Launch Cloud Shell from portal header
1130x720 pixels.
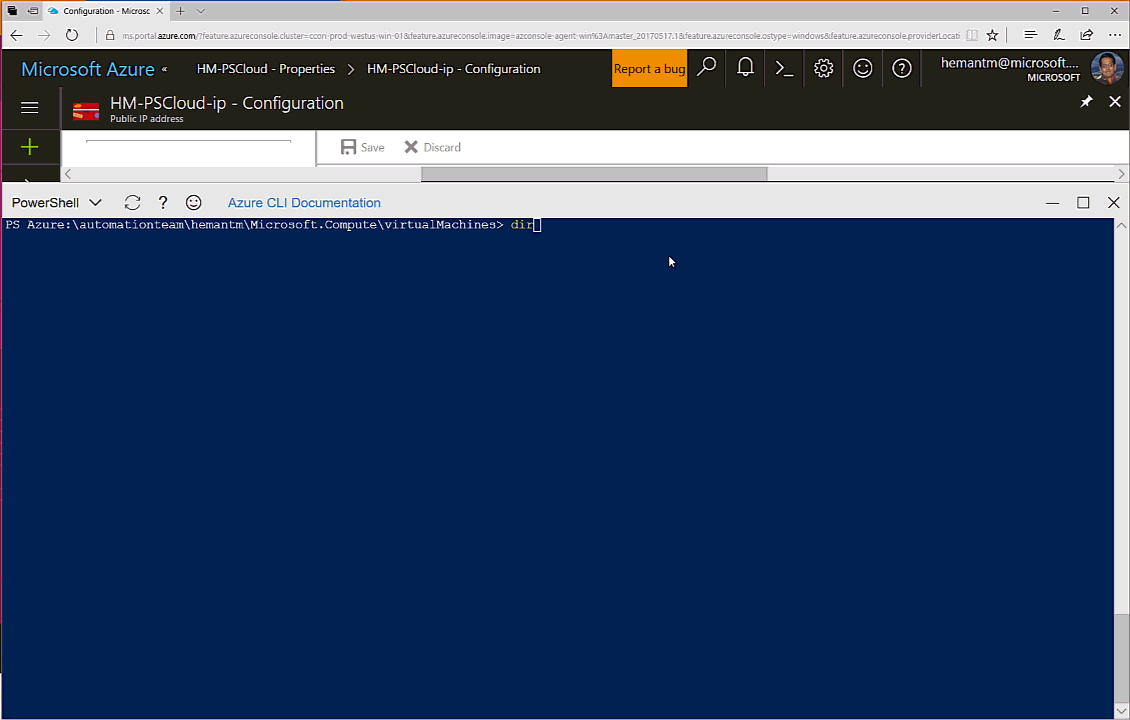click(x=784, y=68)
